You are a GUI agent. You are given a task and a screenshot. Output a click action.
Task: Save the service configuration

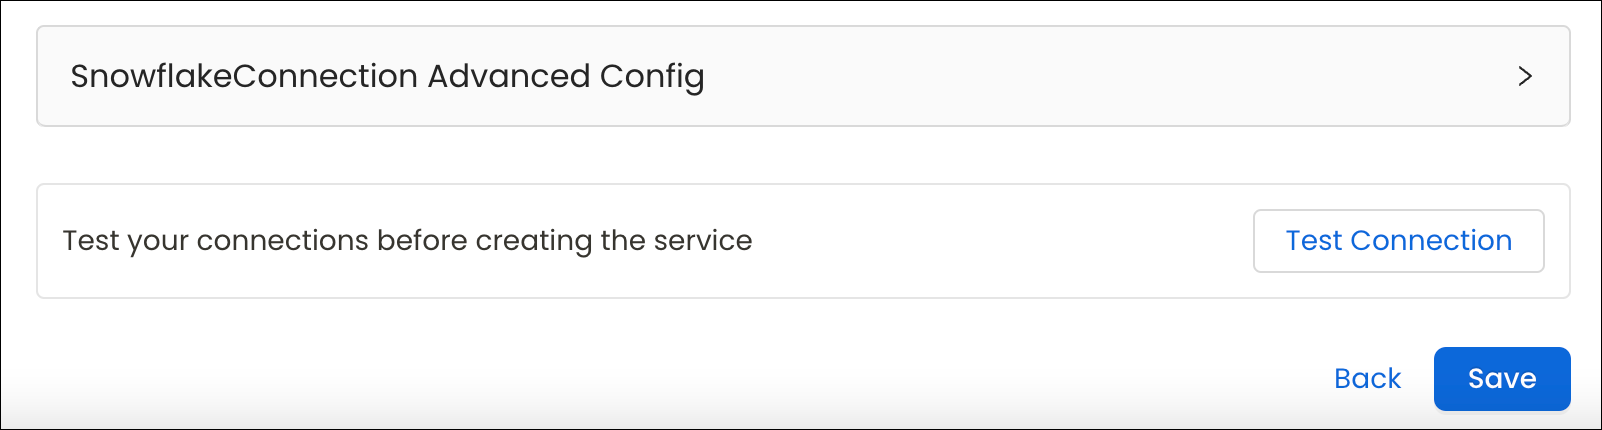1501,379
